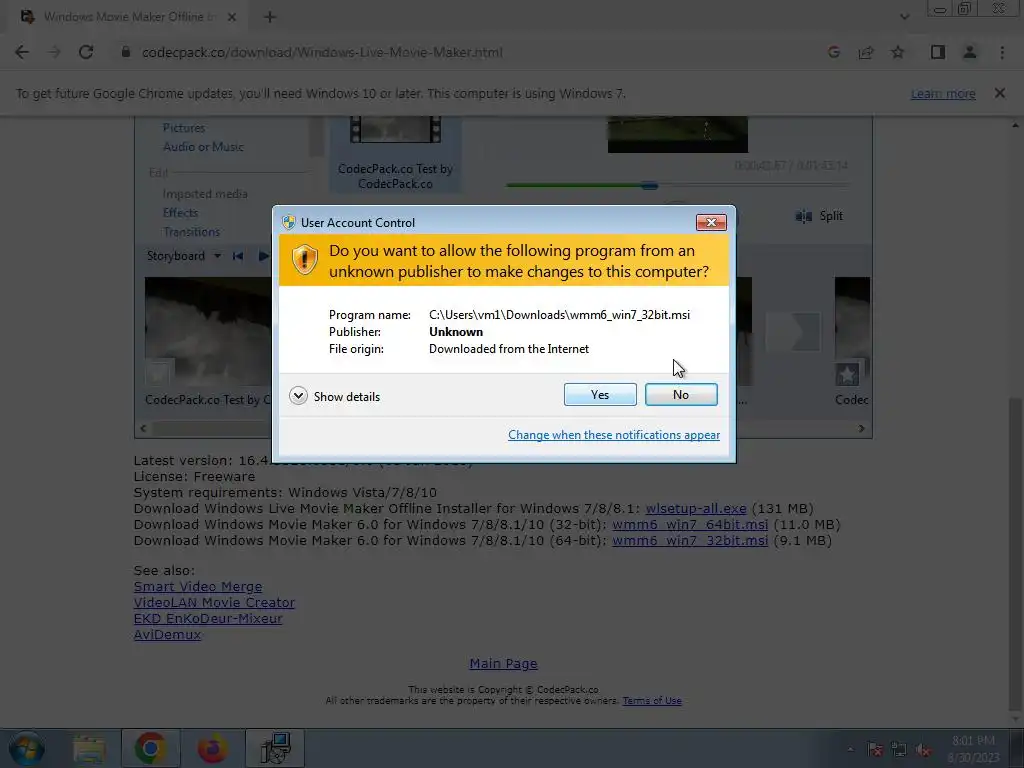Viewport: 1024px width, 768px height.
Task: Click Yes in User Account Control dialog
Action: pos(600,394)
